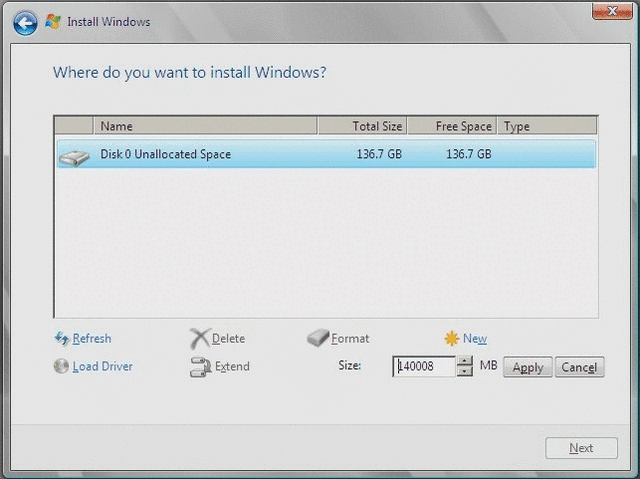Viewport: 640px width, 479px height.
Task: Choose the Delete option
Action: point(228,339)
